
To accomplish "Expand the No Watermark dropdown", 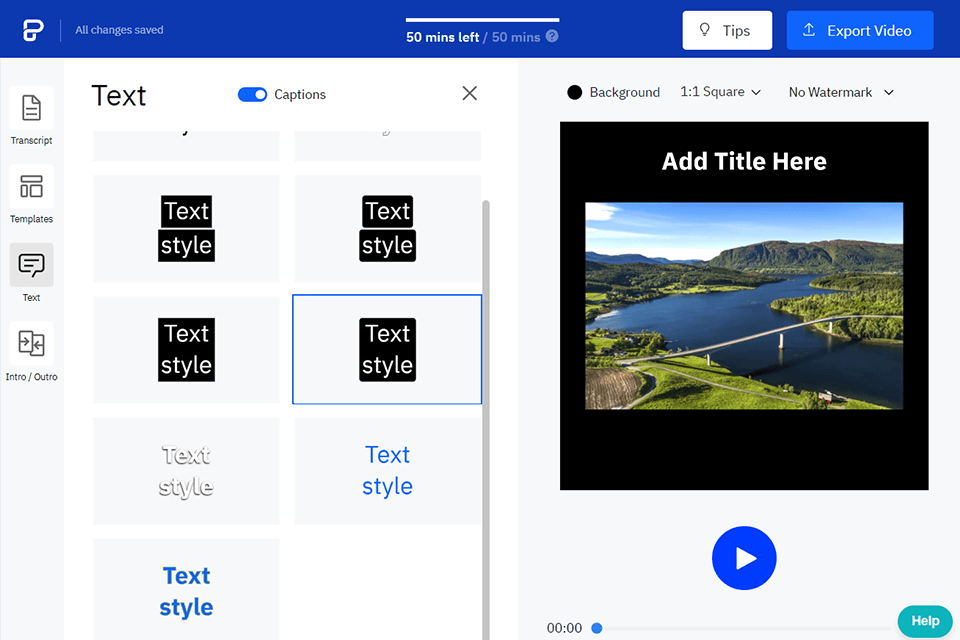I will [x=841, y=92].
